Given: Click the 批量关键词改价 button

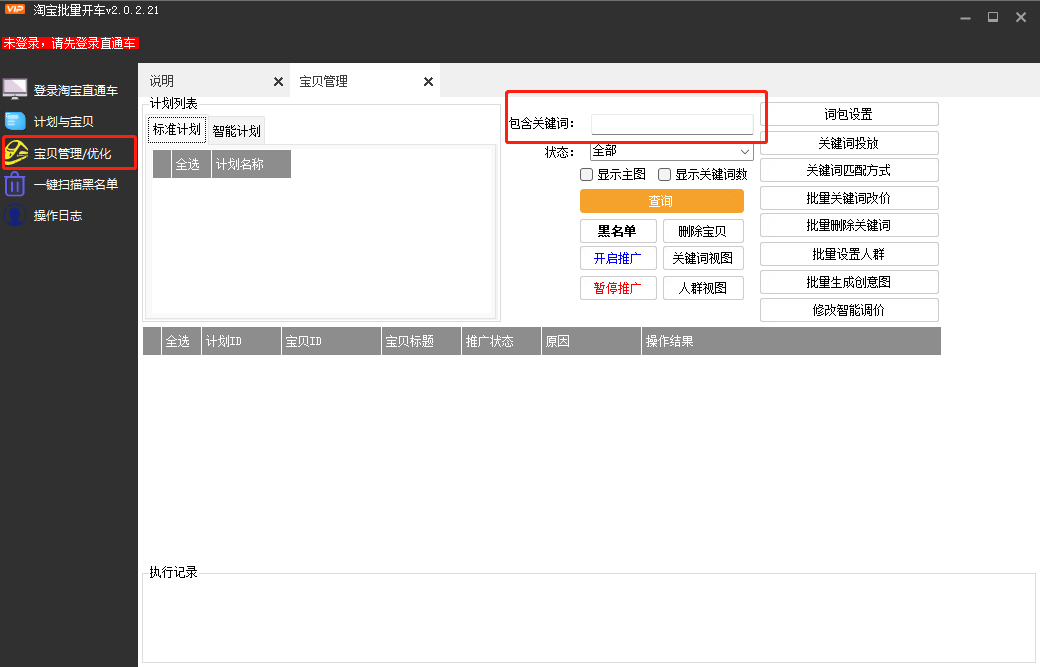Looking at the screenshot, I should [x=849, y=198].
